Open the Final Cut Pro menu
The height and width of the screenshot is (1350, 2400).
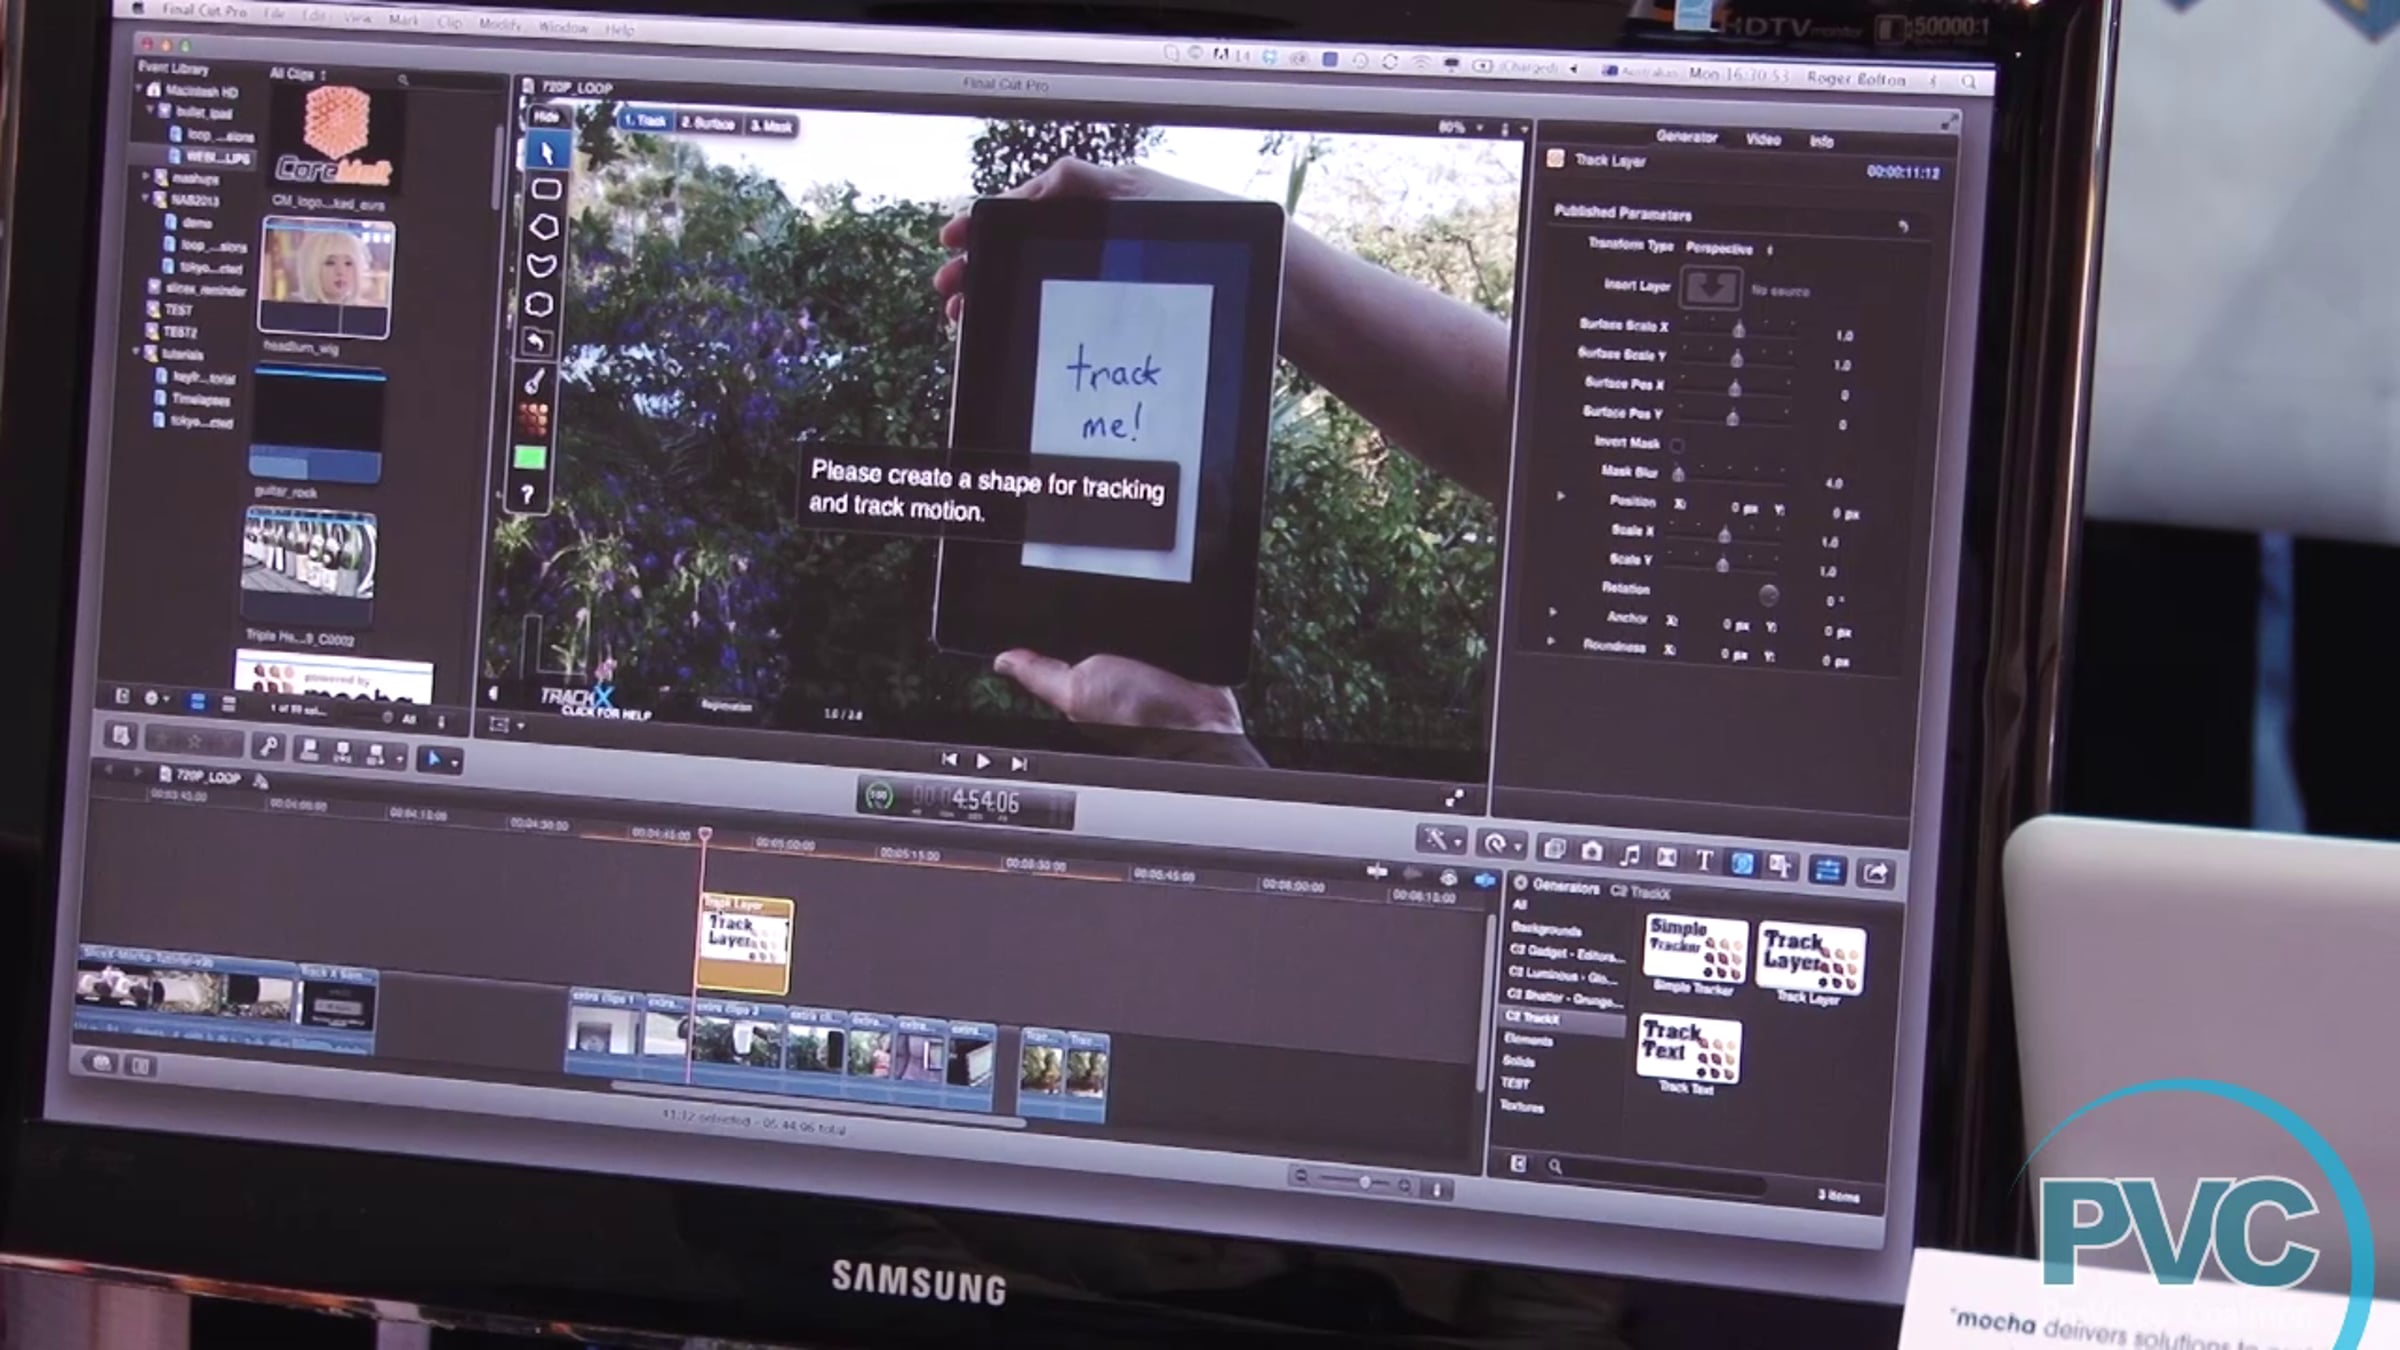(x=204, y=10)
